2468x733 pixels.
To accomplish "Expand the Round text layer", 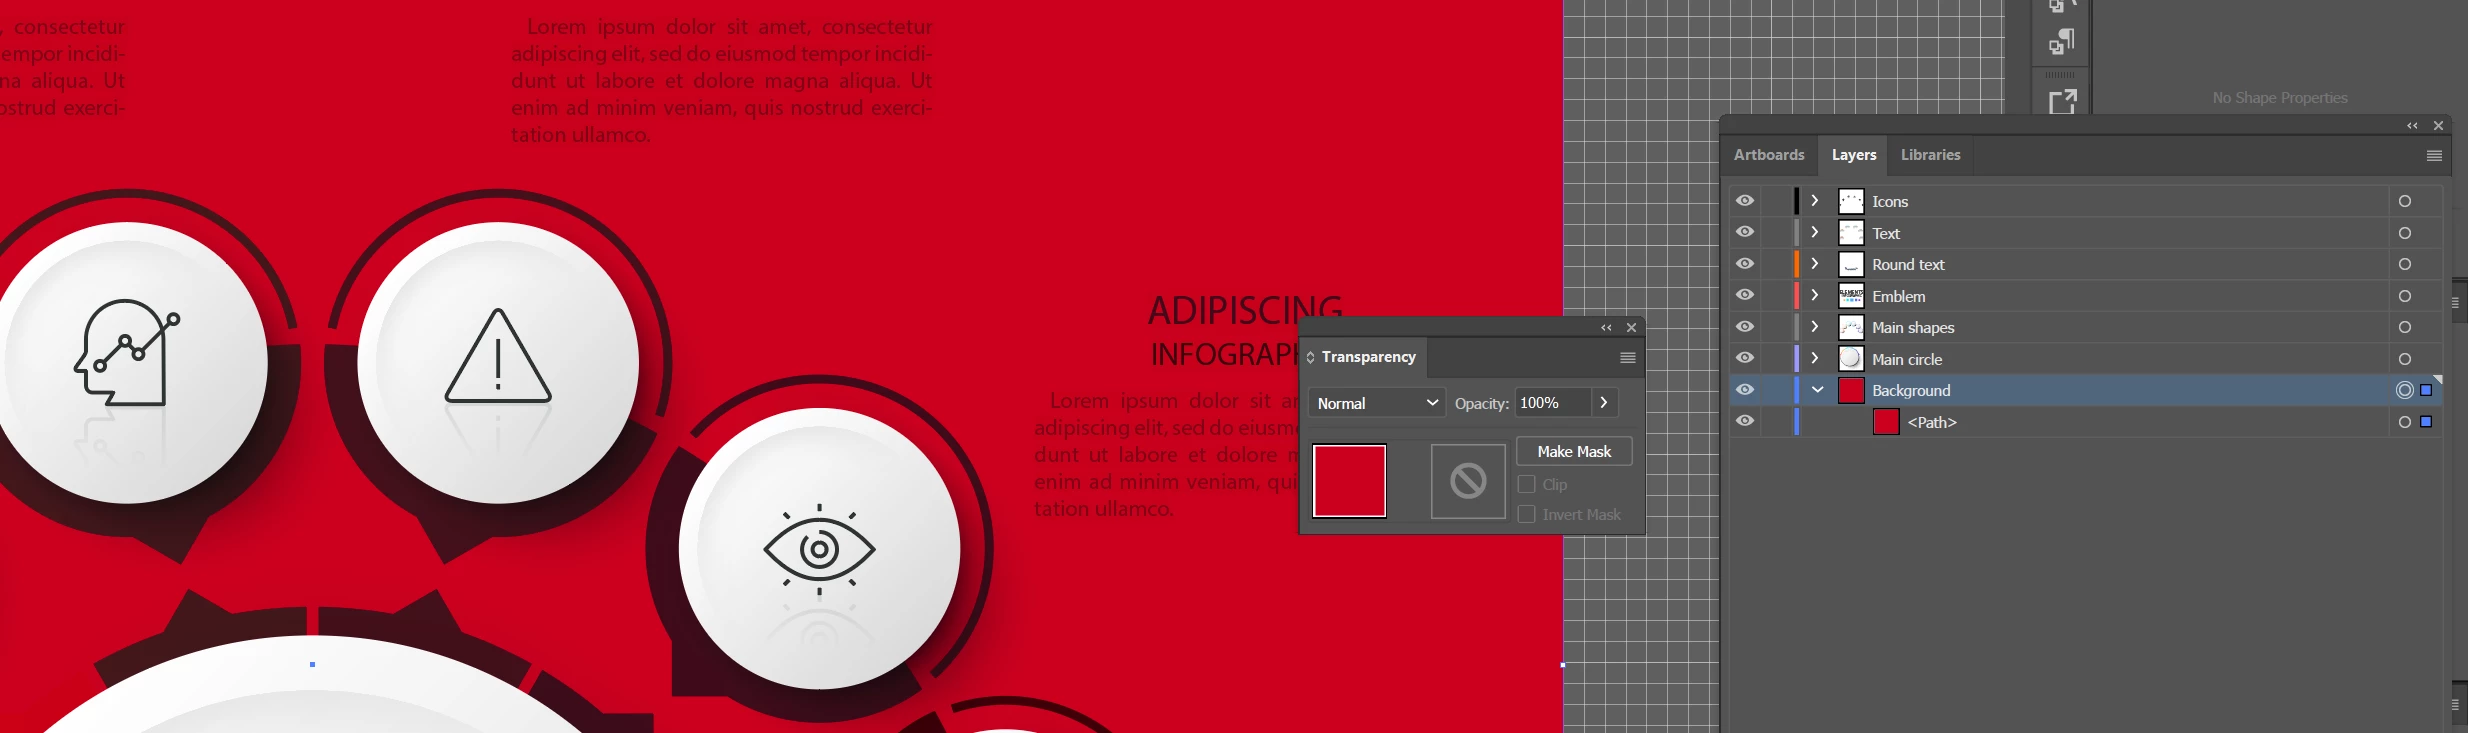I will (1815, 264).
